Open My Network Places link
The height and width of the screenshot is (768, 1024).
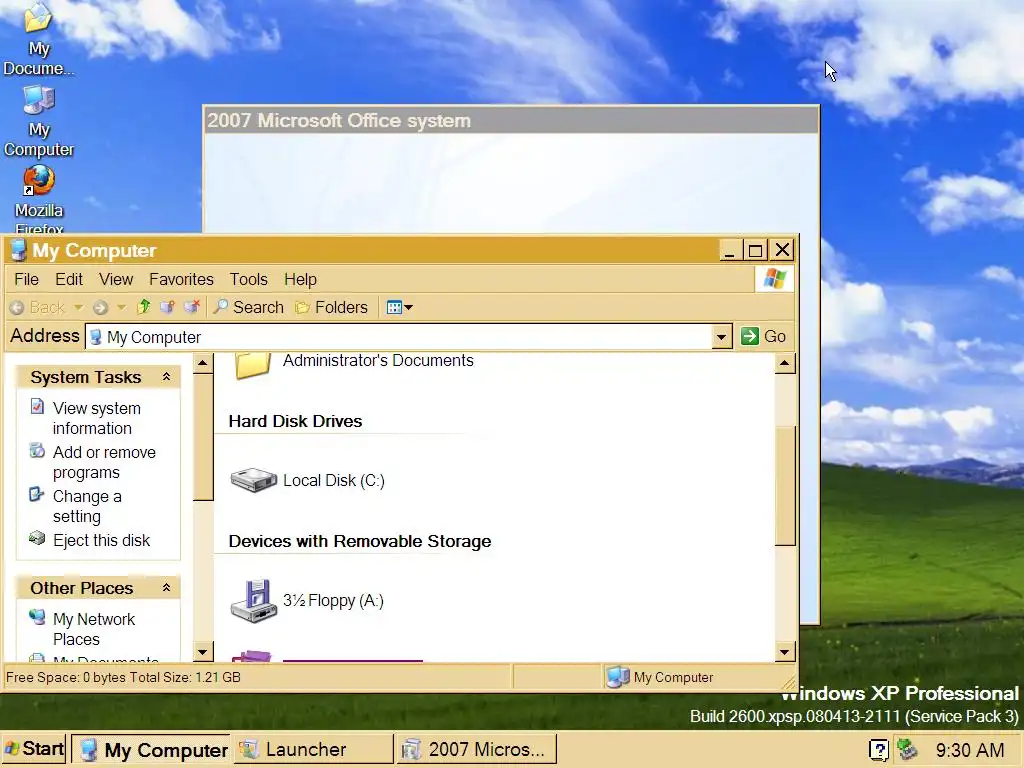pyautogui.click(x=94, y=629)
